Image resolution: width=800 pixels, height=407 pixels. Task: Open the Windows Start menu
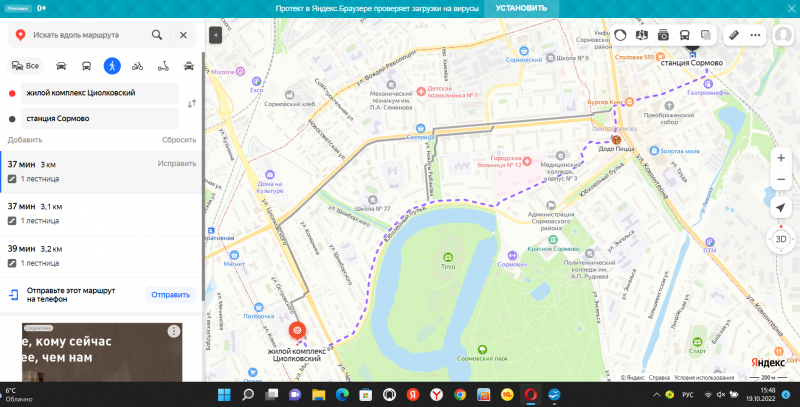tap(224, 395)
